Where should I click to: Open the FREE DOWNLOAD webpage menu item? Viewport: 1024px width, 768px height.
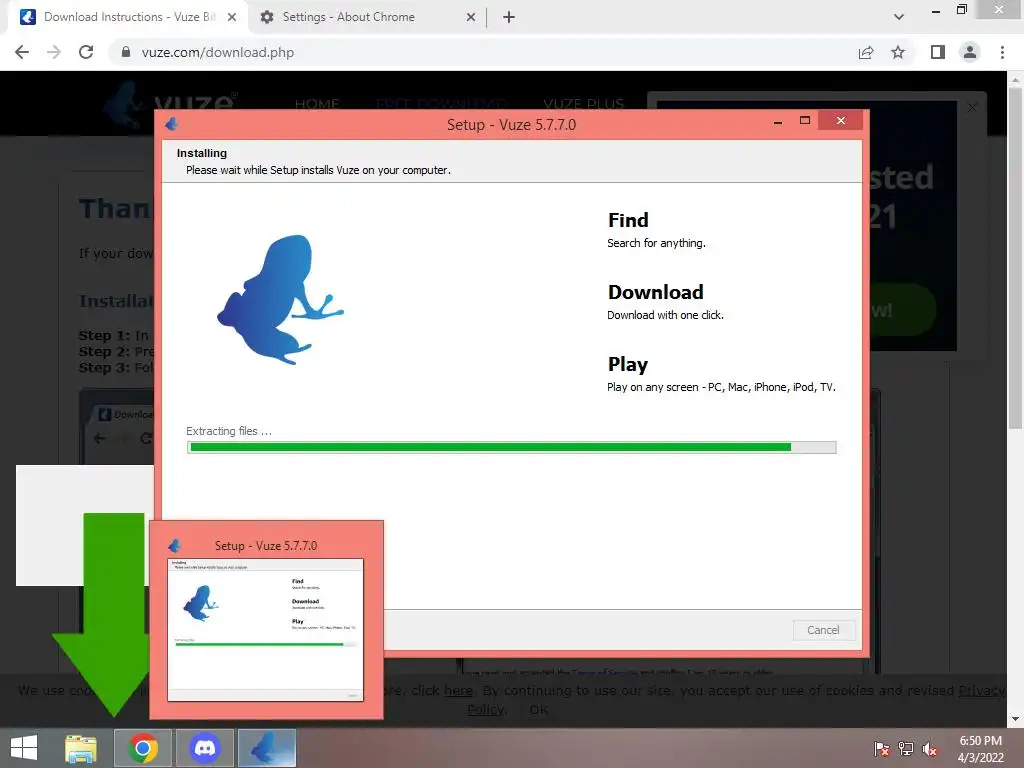click(x=441, y=104)
